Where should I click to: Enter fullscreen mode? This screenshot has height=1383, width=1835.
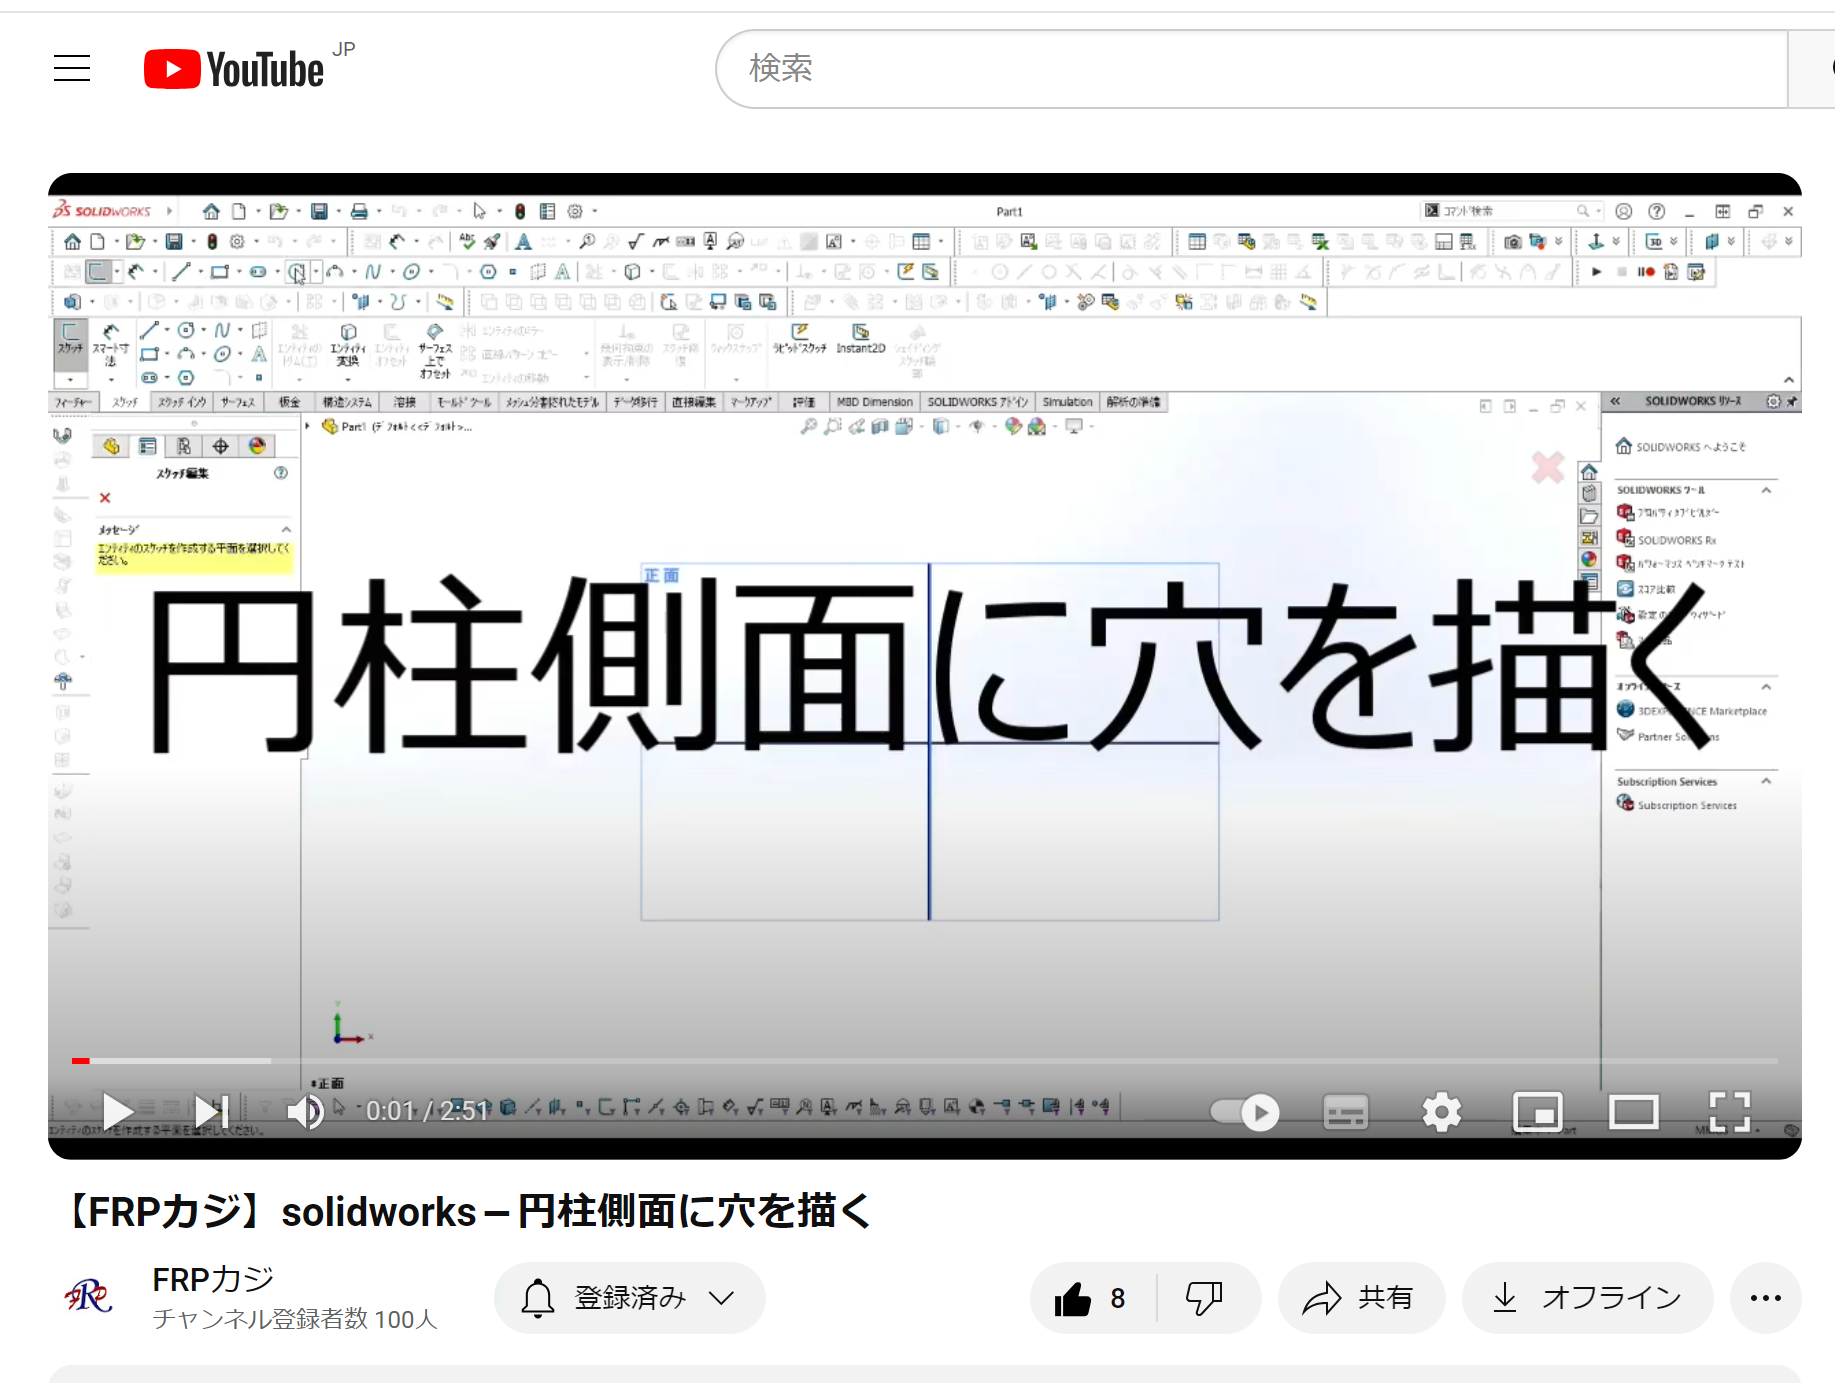pos(1729,1112)
